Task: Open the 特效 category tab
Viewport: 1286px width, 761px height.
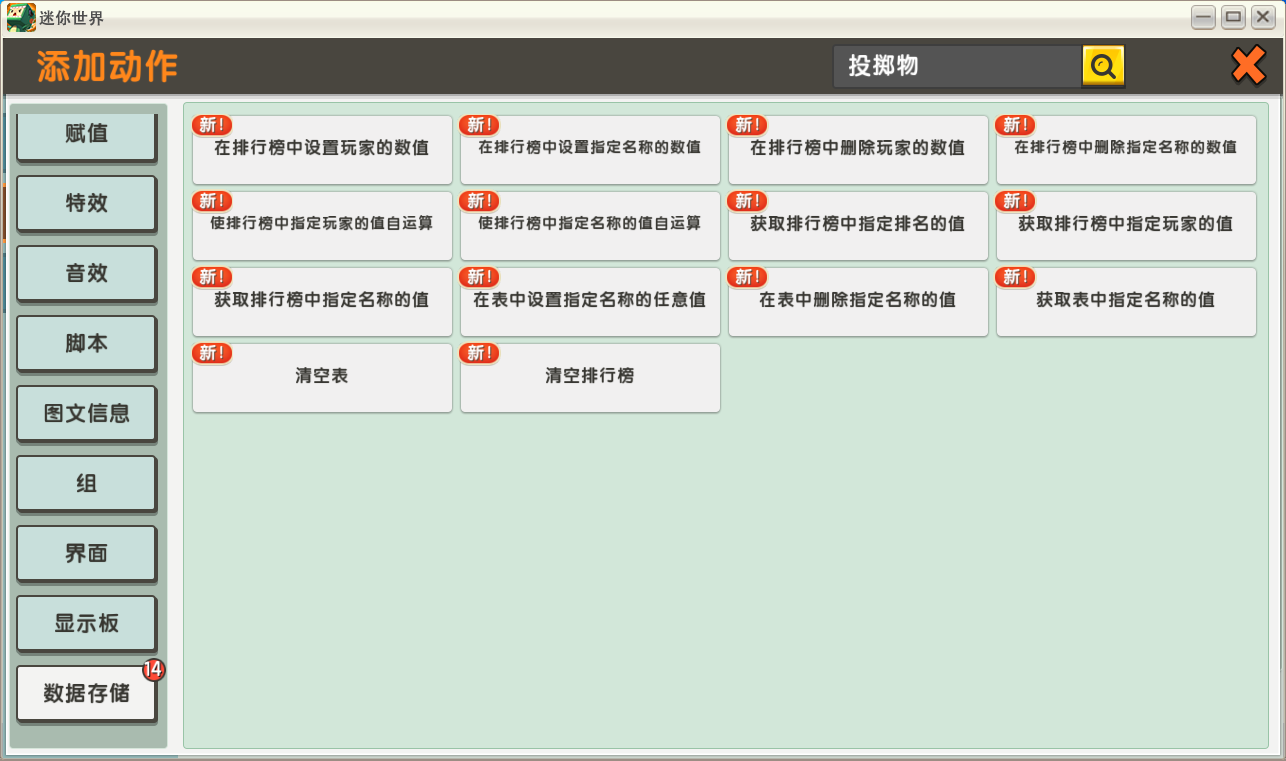Action: [86, 203]
